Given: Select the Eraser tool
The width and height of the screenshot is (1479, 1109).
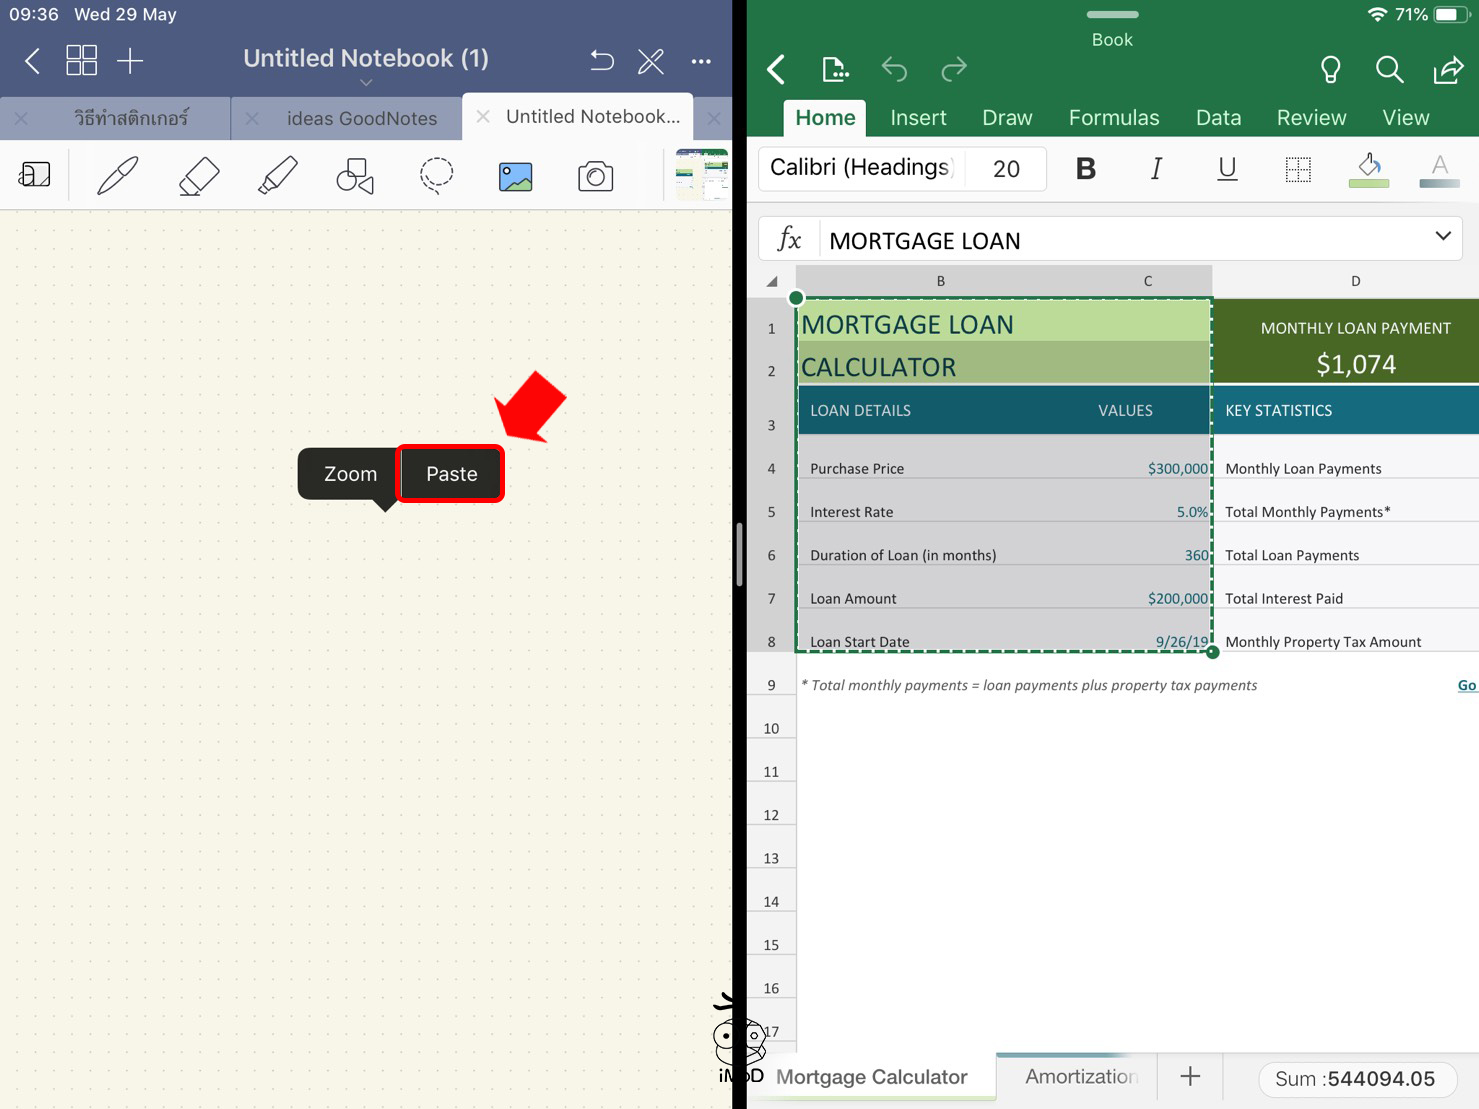Looking at the screenshot, I should click(x=198, y=176).
